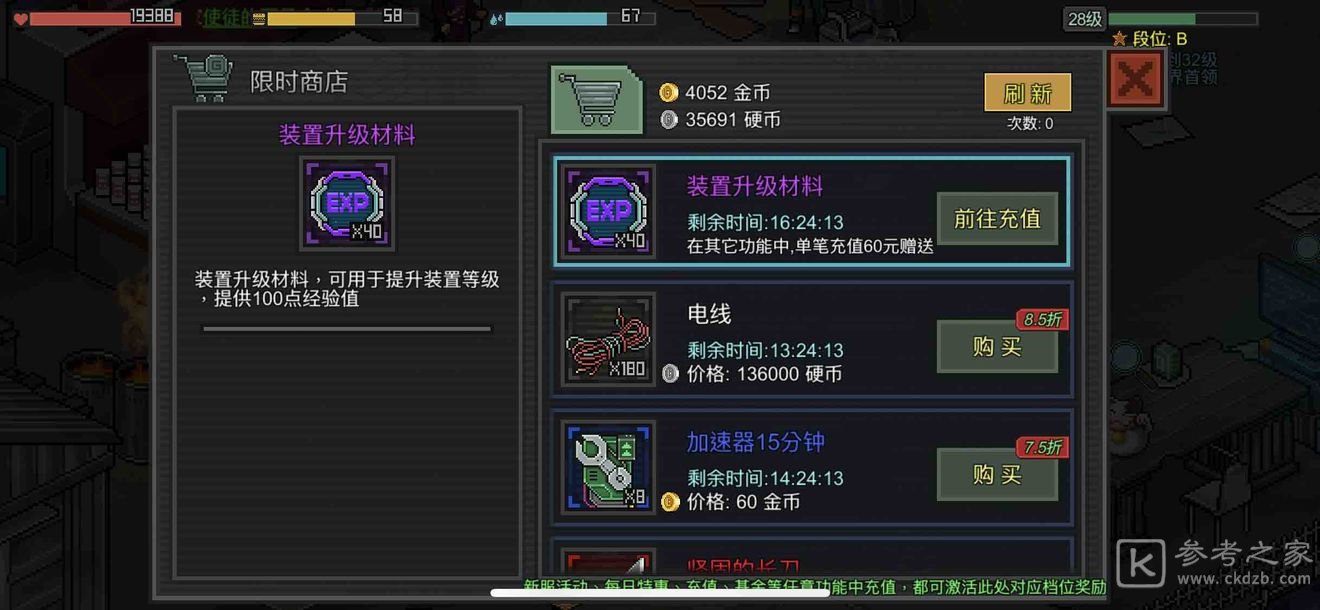Tap the large EXP icon in details panel
The height and width of the screenshot is (610, 1320).
(347, 203)
